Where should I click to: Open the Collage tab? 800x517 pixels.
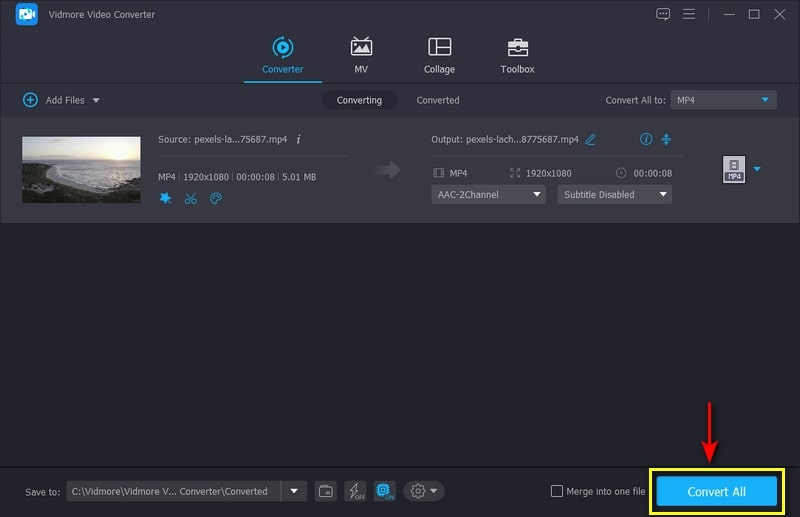[x=439, y=56]
